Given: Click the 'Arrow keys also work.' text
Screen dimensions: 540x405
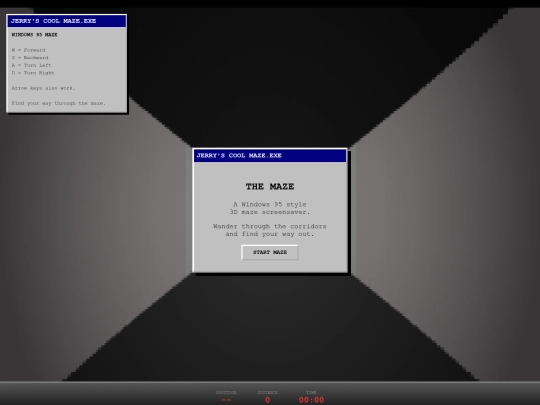Looking at the screenshot, I should click(43, 88).
